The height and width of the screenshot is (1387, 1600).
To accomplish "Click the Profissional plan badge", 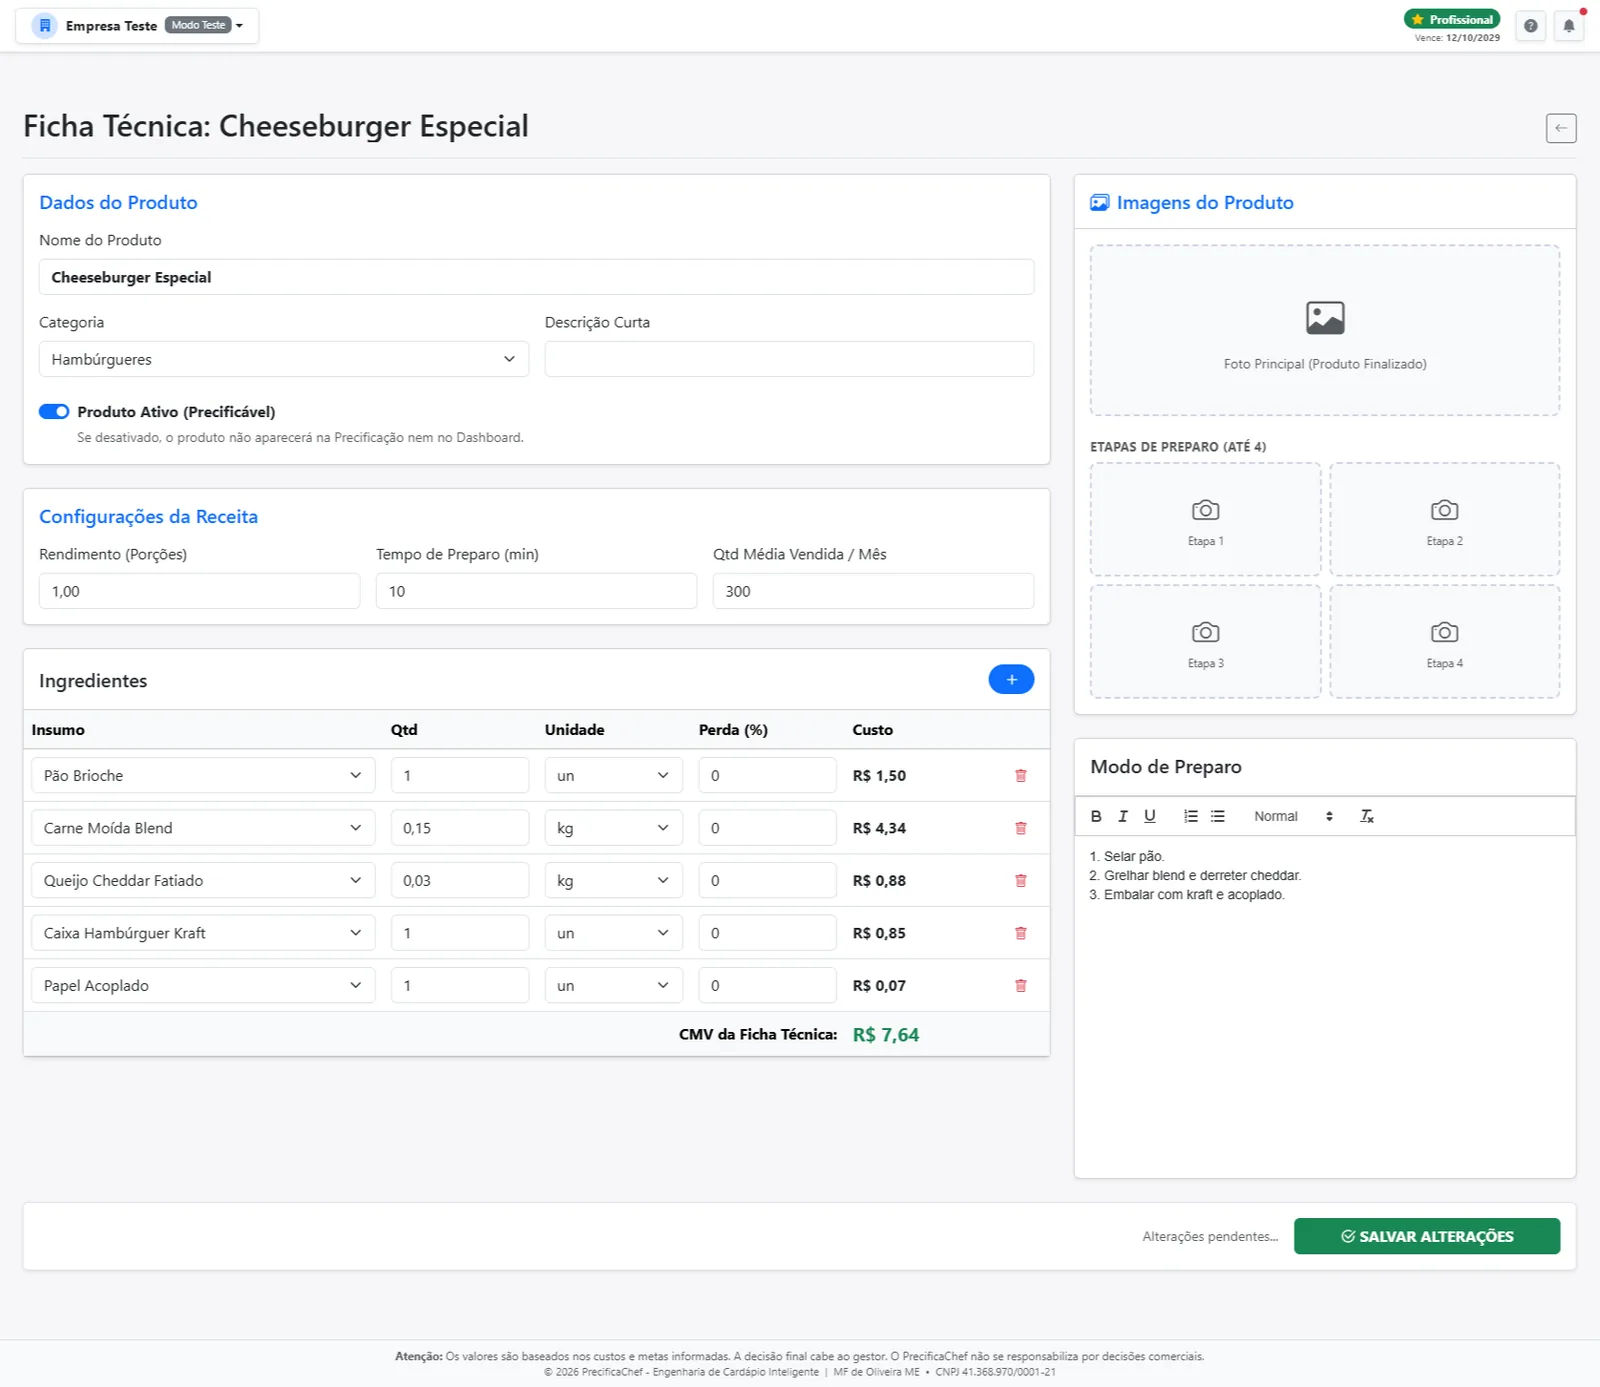I will pos(1452,19).
